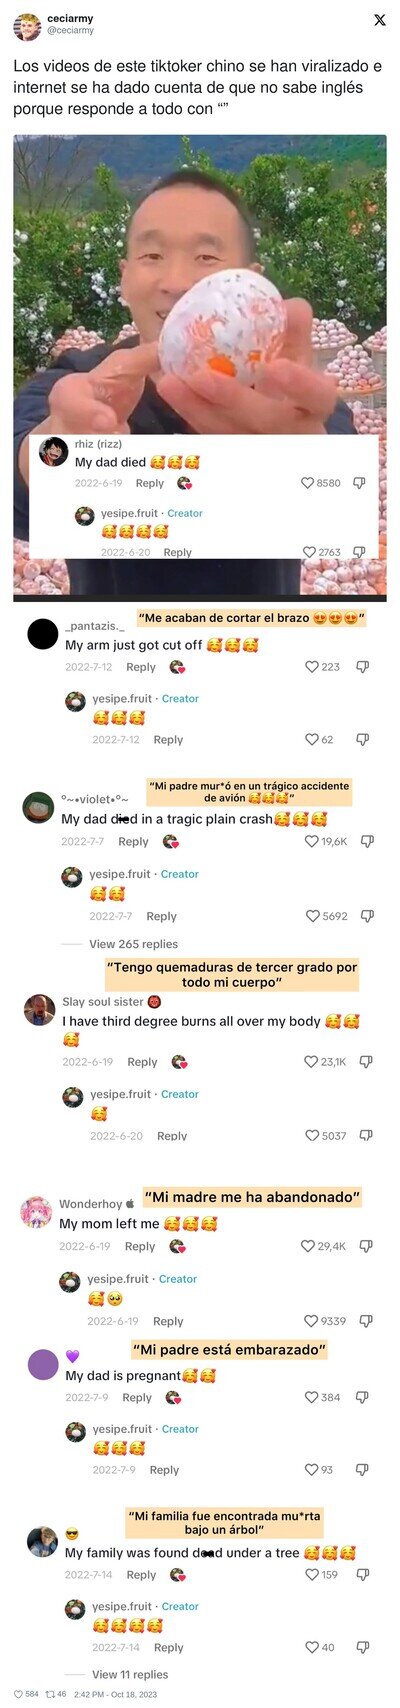Click the tweet heart icon showing 584
Viewport: 400px width, 1708px height.
17,1694
